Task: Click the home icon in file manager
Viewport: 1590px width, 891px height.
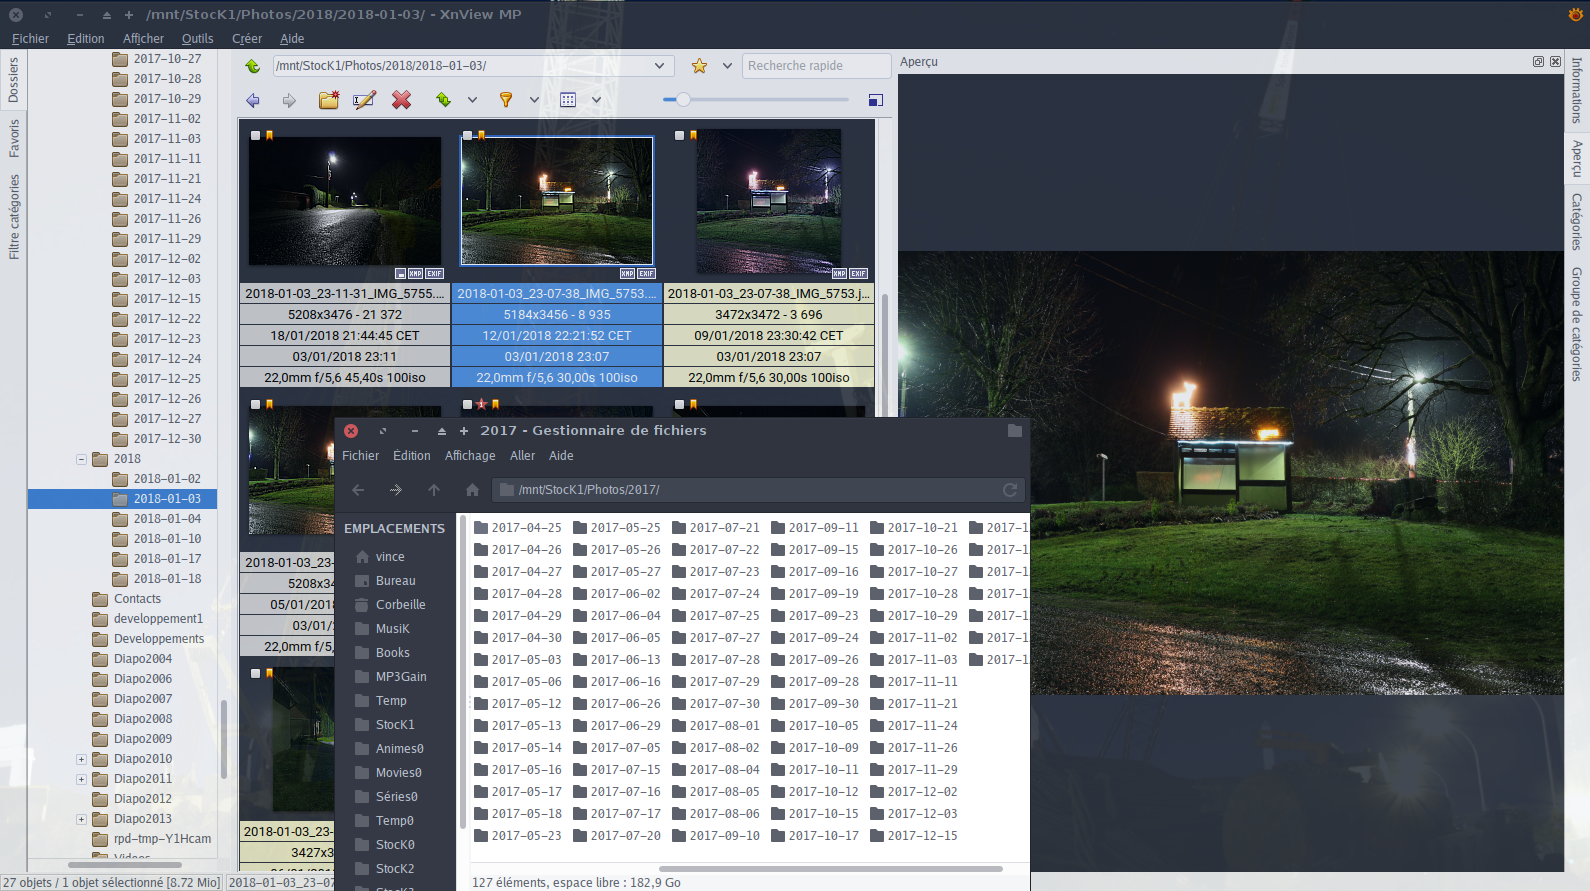Action: pyautogui.click(x=472, y=490)
